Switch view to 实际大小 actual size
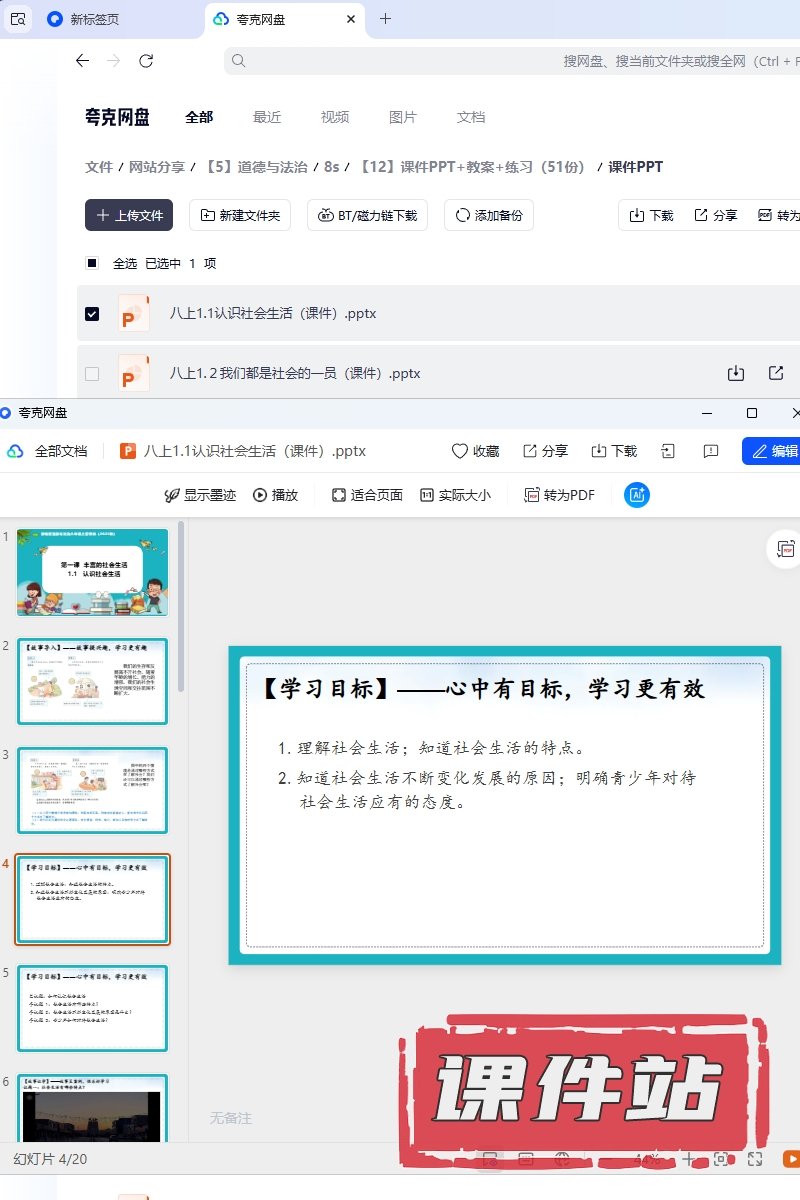 click(455, 495)
